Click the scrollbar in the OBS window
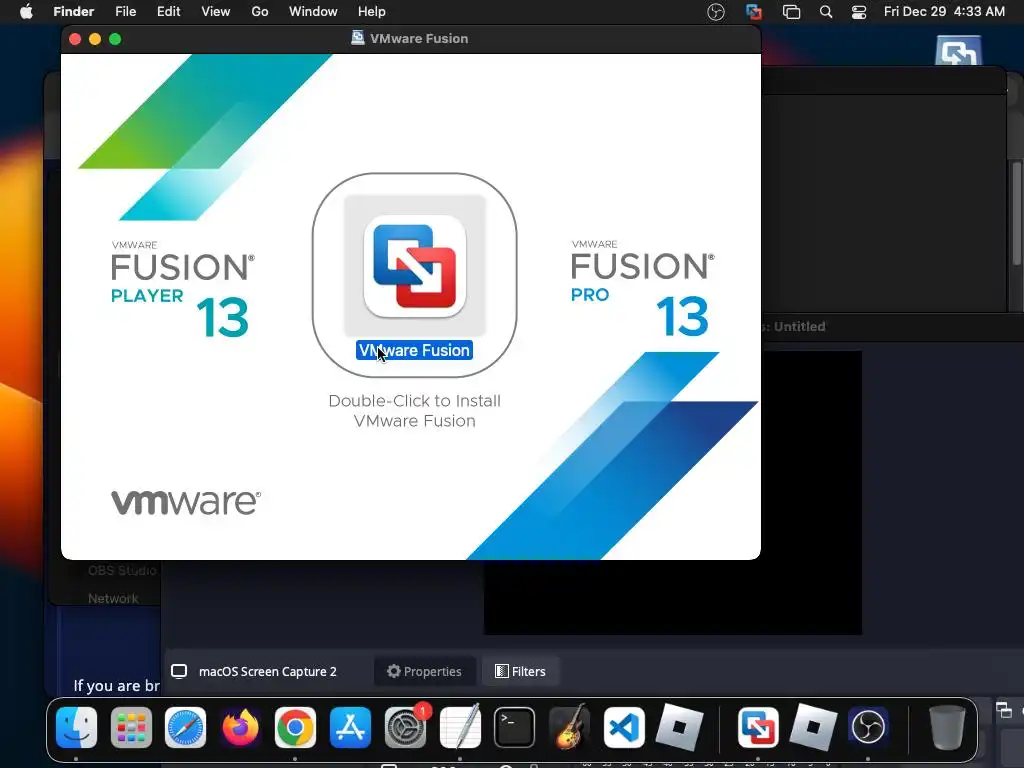Viewport: 1024px width, 768px height. [x=1017, y=214]
